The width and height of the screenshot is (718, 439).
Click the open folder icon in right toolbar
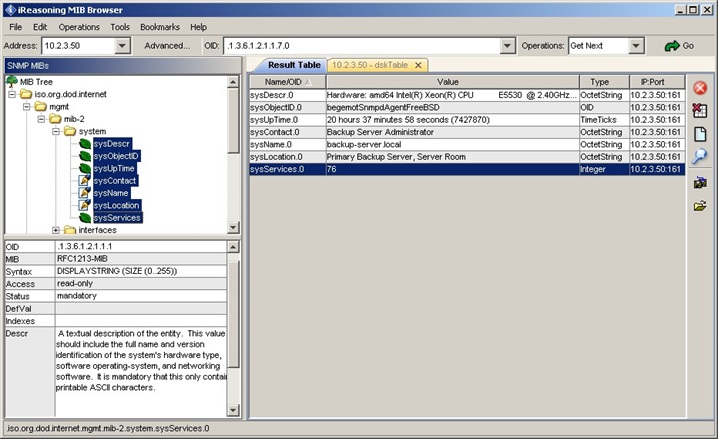(x=700, y=206)
